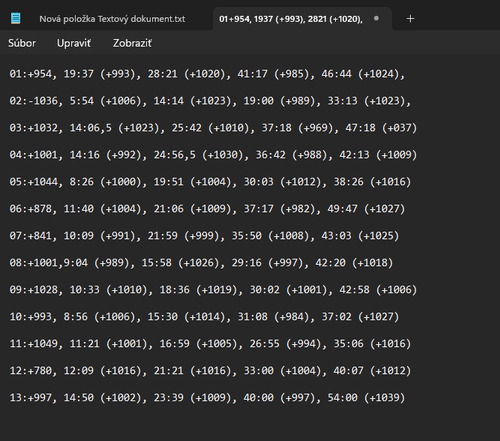This screenshot has width=500, height=441.
Task: Click the value 8:26 in line 05
Action: pyautogui.click(x=82, y=182)
